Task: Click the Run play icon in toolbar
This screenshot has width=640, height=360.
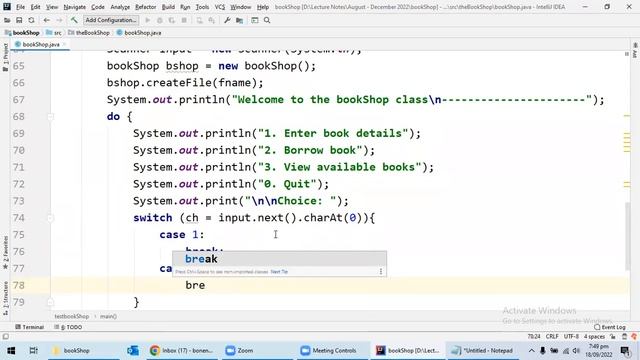Action: point(148,20)
